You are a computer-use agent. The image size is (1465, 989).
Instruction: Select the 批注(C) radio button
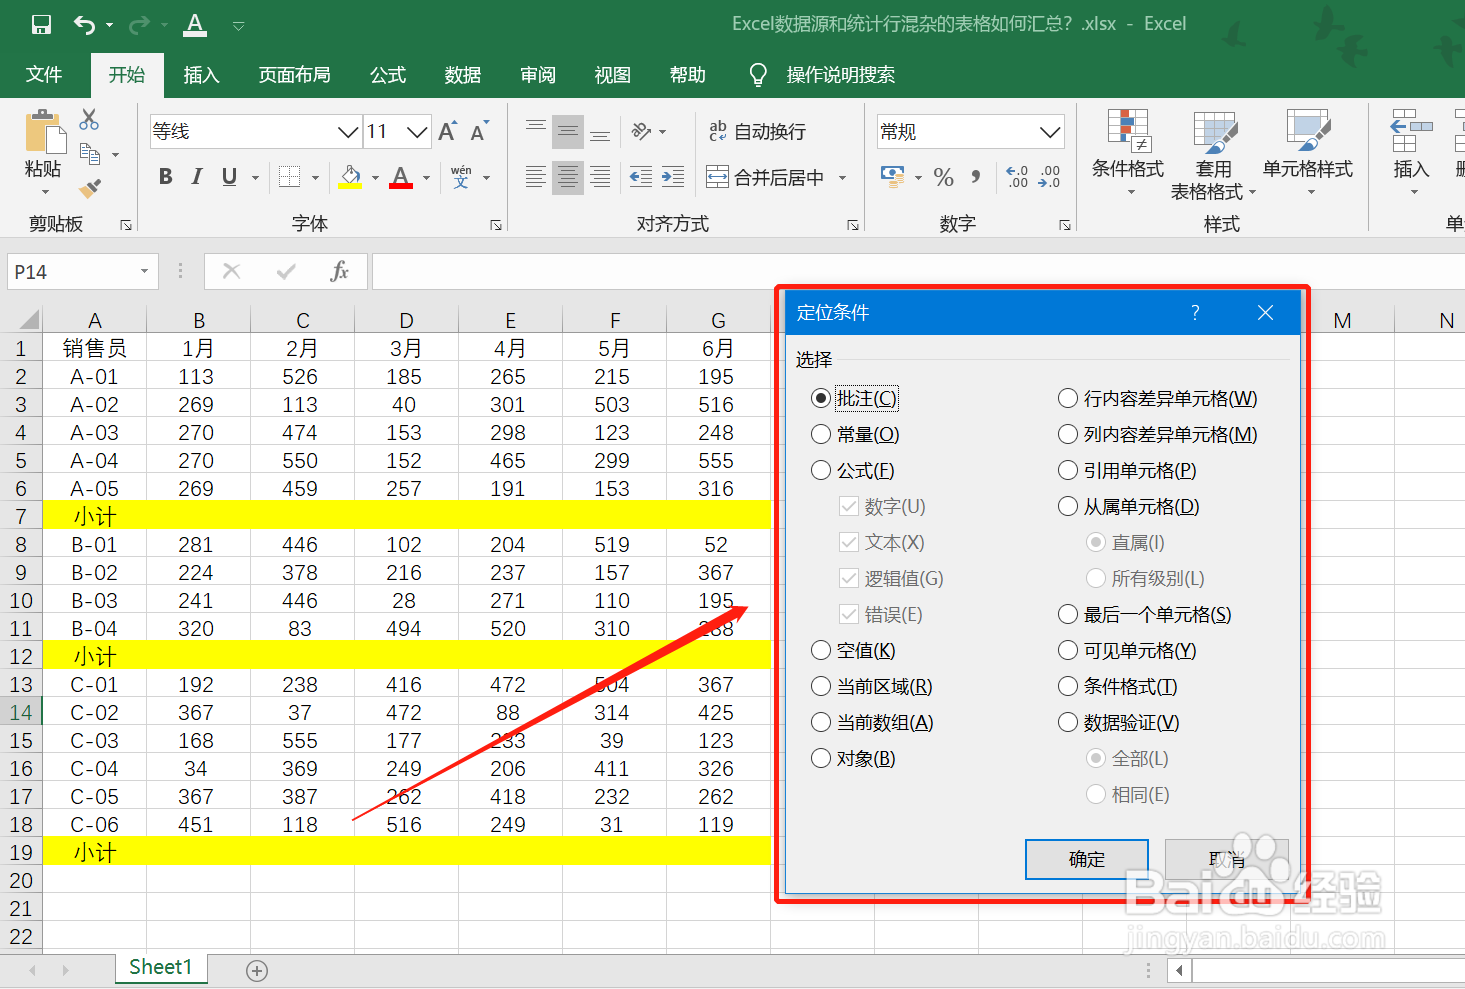point(820,397)
